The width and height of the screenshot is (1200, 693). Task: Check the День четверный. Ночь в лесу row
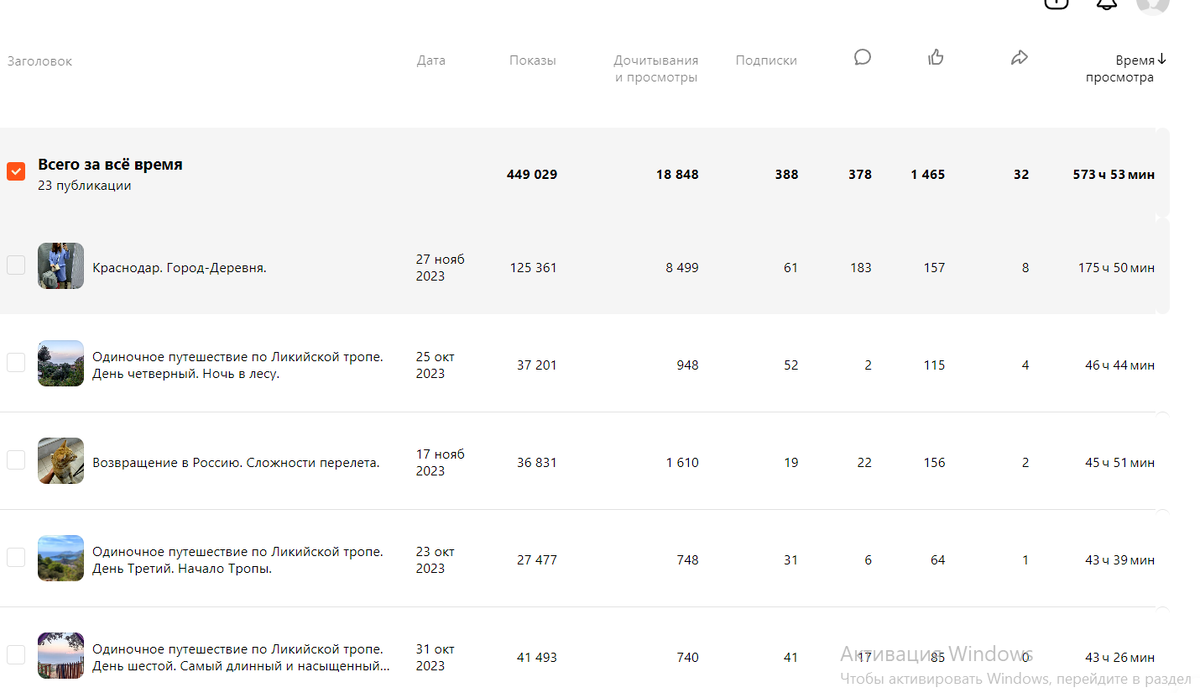point(16,362)
